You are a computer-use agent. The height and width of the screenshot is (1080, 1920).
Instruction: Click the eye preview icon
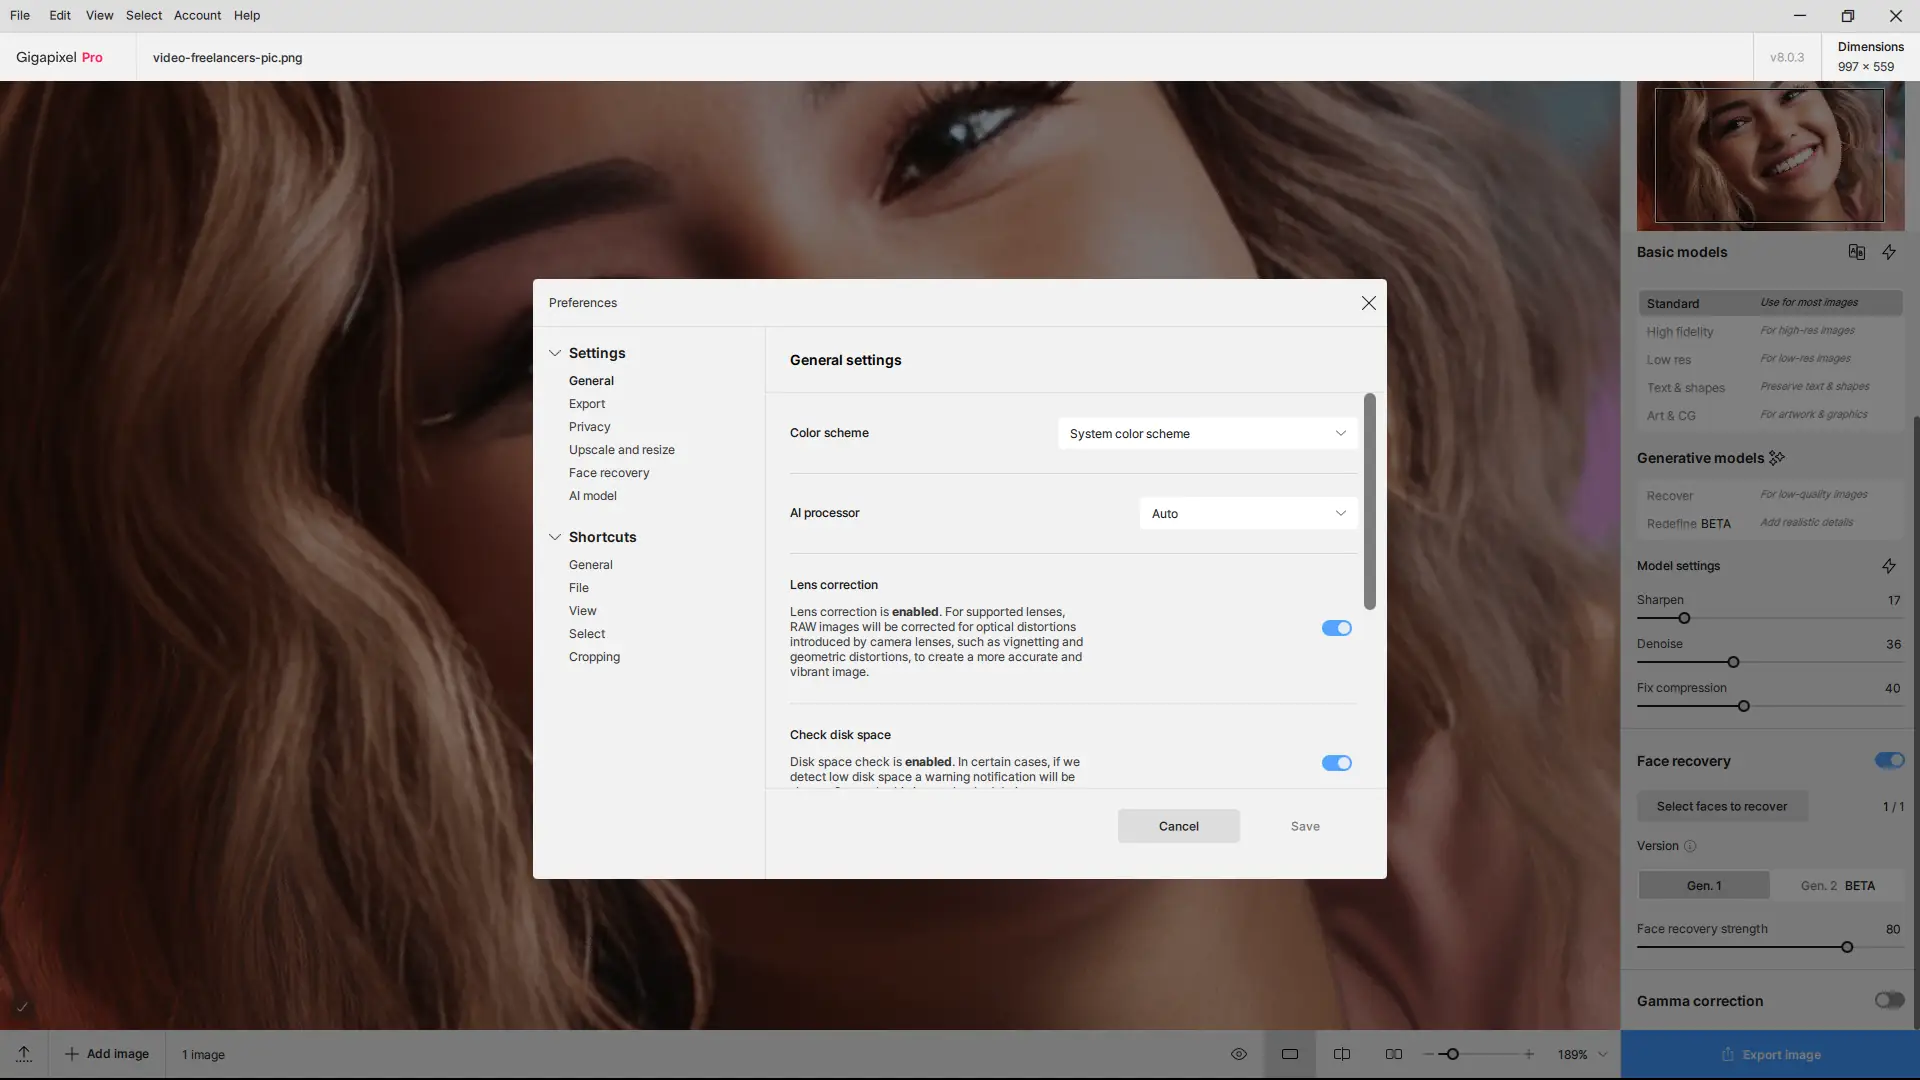tap(1238, 1054)
